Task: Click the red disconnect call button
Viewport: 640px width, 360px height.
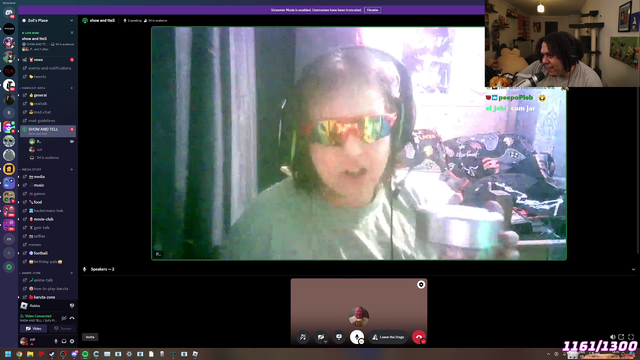Action: [419, 337]
